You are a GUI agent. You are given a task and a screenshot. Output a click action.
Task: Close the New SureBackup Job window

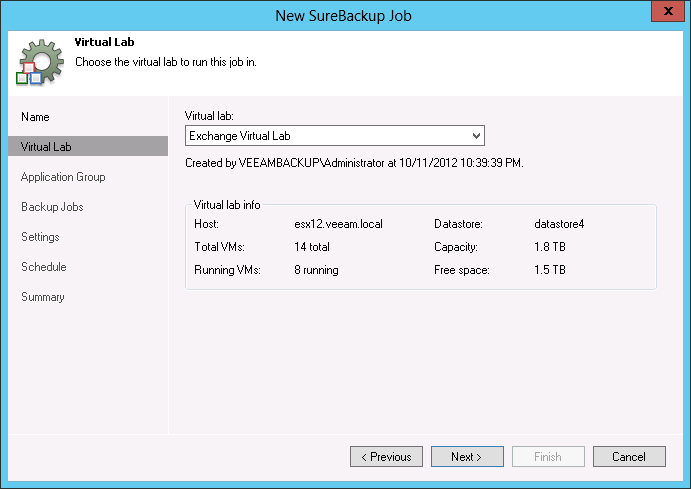tap(668, 11)
